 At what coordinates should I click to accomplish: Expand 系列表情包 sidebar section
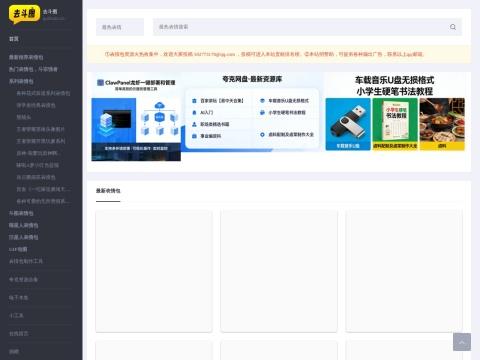(x=21, y=81)
